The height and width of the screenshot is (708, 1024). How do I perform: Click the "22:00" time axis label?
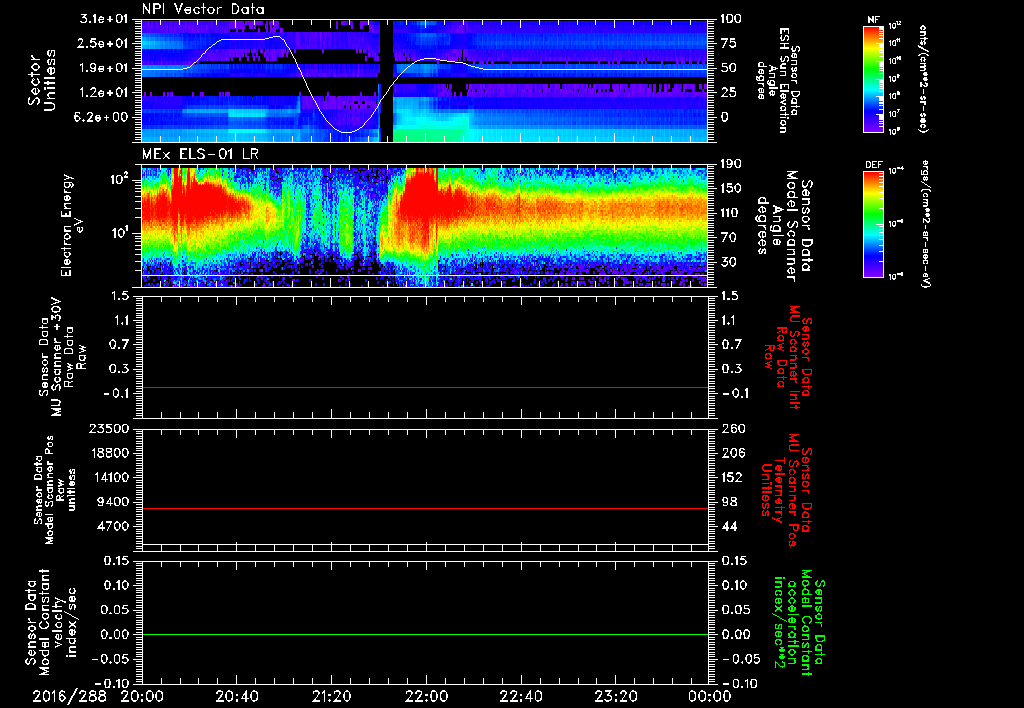pos(426,696)
